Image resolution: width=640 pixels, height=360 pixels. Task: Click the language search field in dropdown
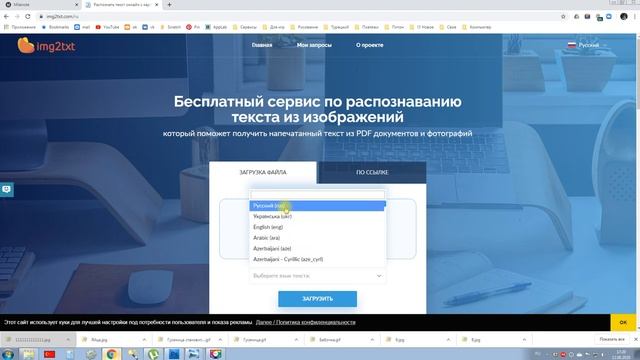[x=318, y=195]
